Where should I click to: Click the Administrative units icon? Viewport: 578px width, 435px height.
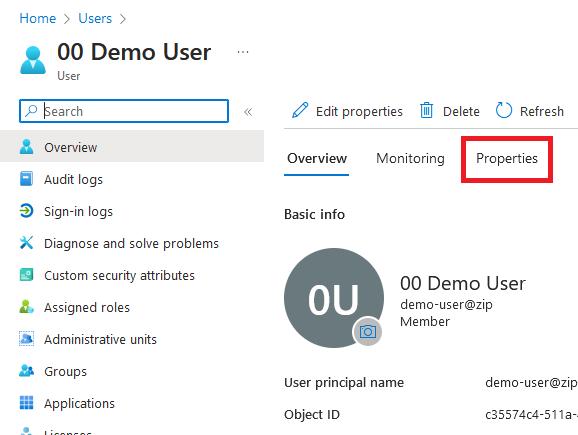point(26,339)
